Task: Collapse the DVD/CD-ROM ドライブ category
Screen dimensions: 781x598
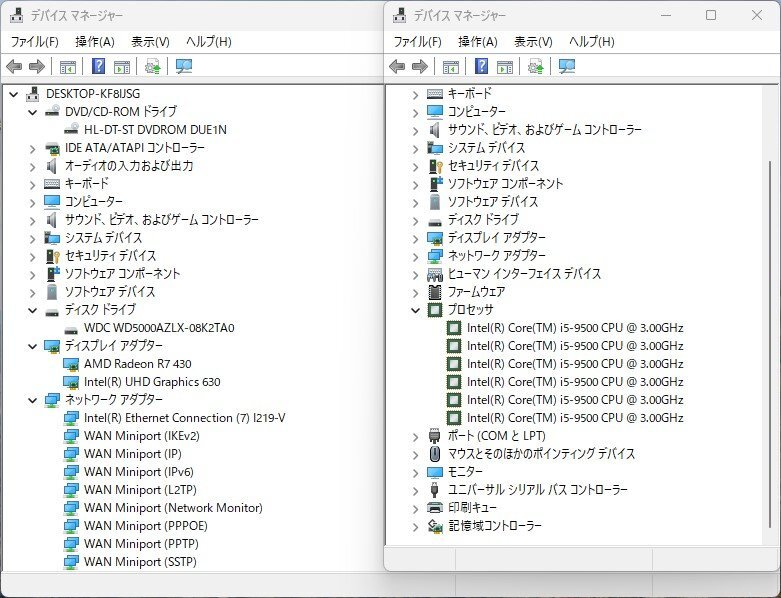Action: 32,112
